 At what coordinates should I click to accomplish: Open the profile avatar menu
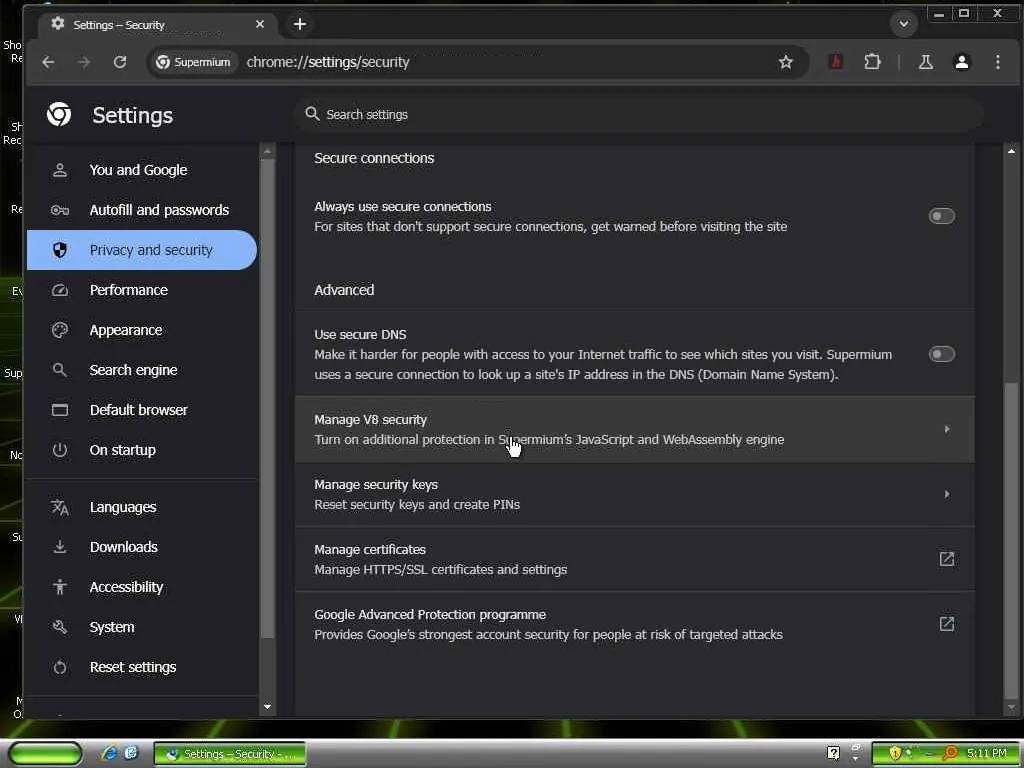tap(961, 62)
